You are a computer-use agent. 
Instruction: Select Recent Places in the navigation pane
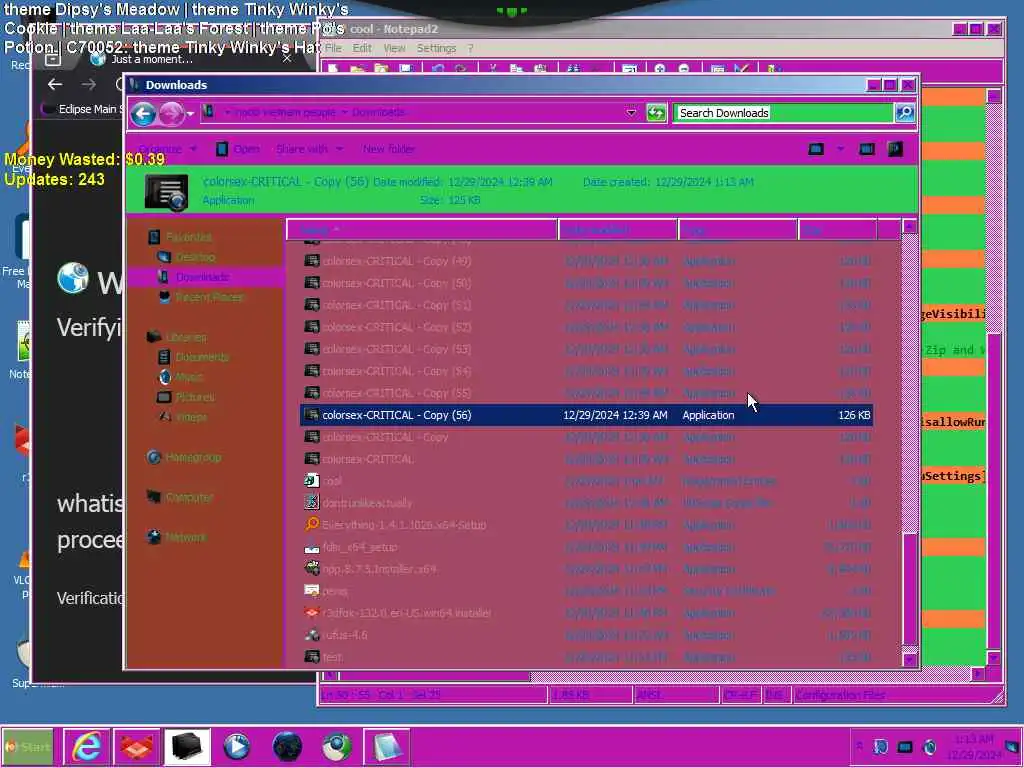[x=209, y=297]
